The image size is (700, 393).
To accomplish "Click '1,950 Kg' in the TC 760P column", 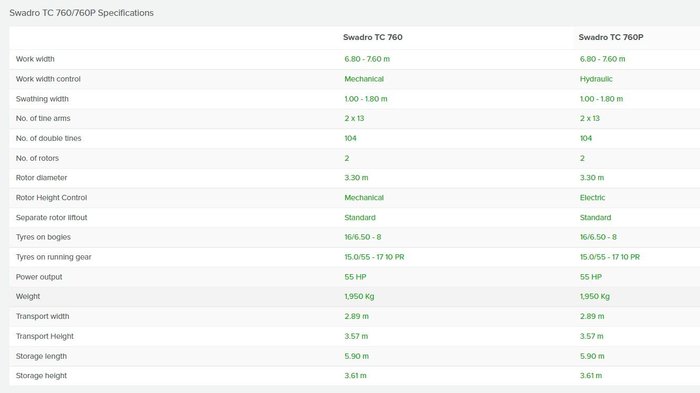I will (x=595, y=297).
